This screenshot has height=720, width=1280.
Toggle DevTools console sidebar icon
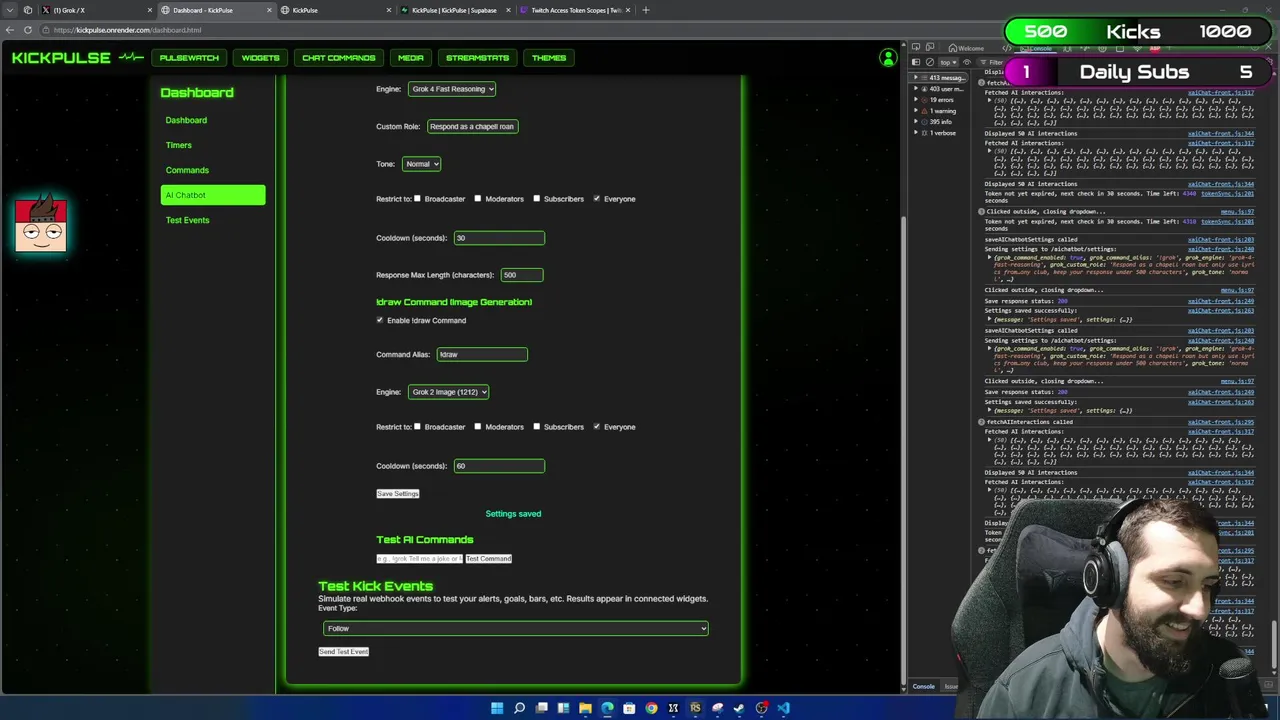[915, 62]
